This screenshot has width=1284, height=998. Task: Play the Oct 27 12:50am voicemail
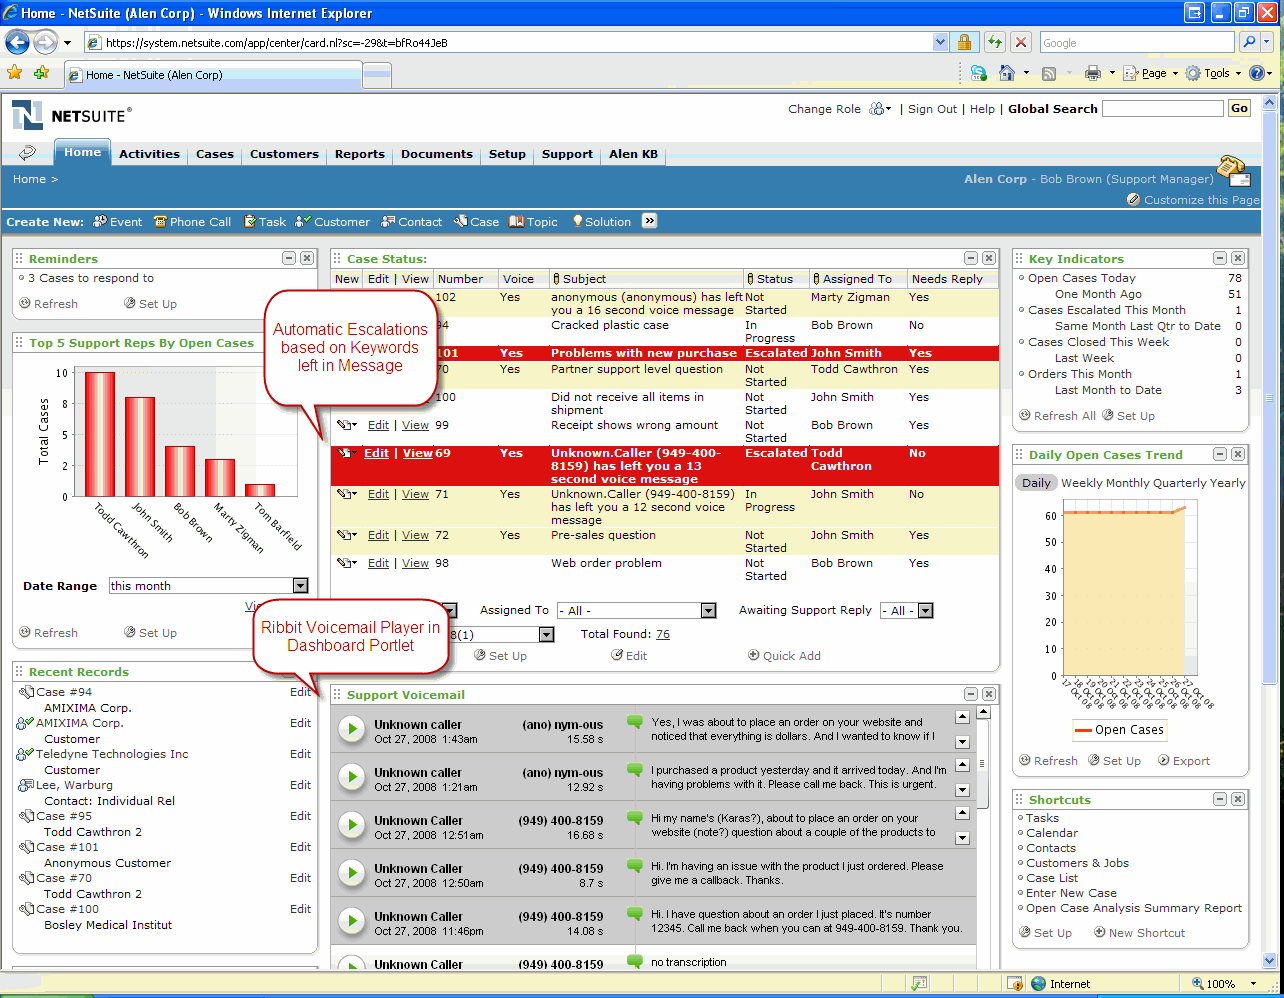click(351, 873)
